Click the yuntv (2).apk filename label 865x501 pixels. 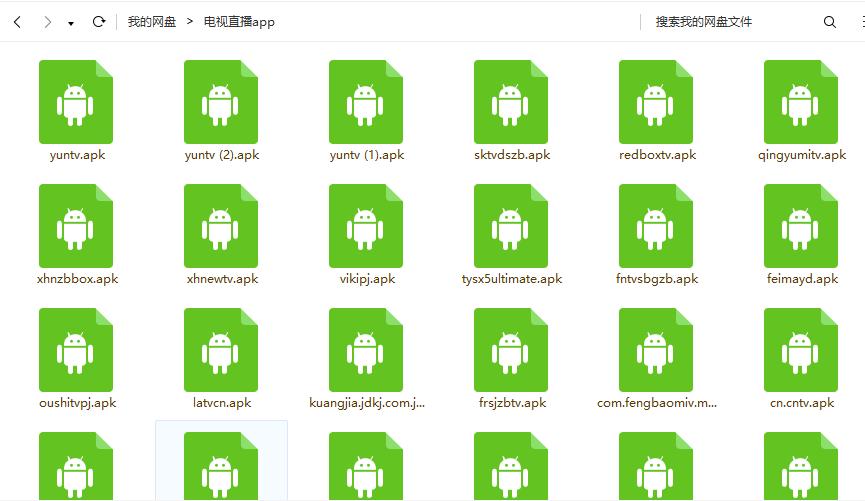tap(222, 155)
